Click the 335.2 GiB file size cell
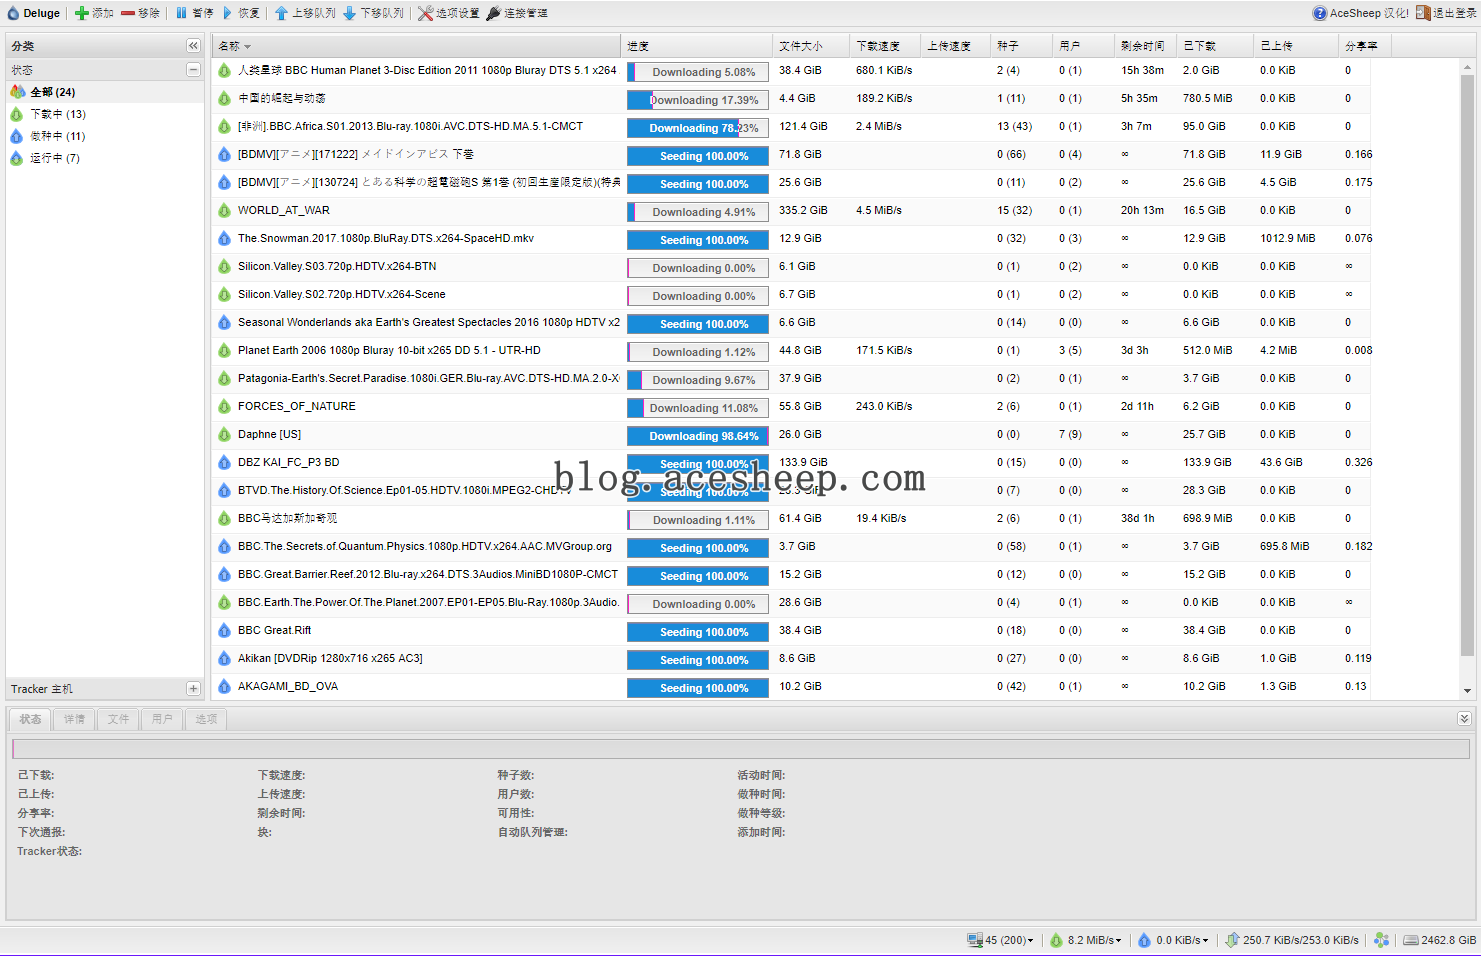 (x=803, y=211)
